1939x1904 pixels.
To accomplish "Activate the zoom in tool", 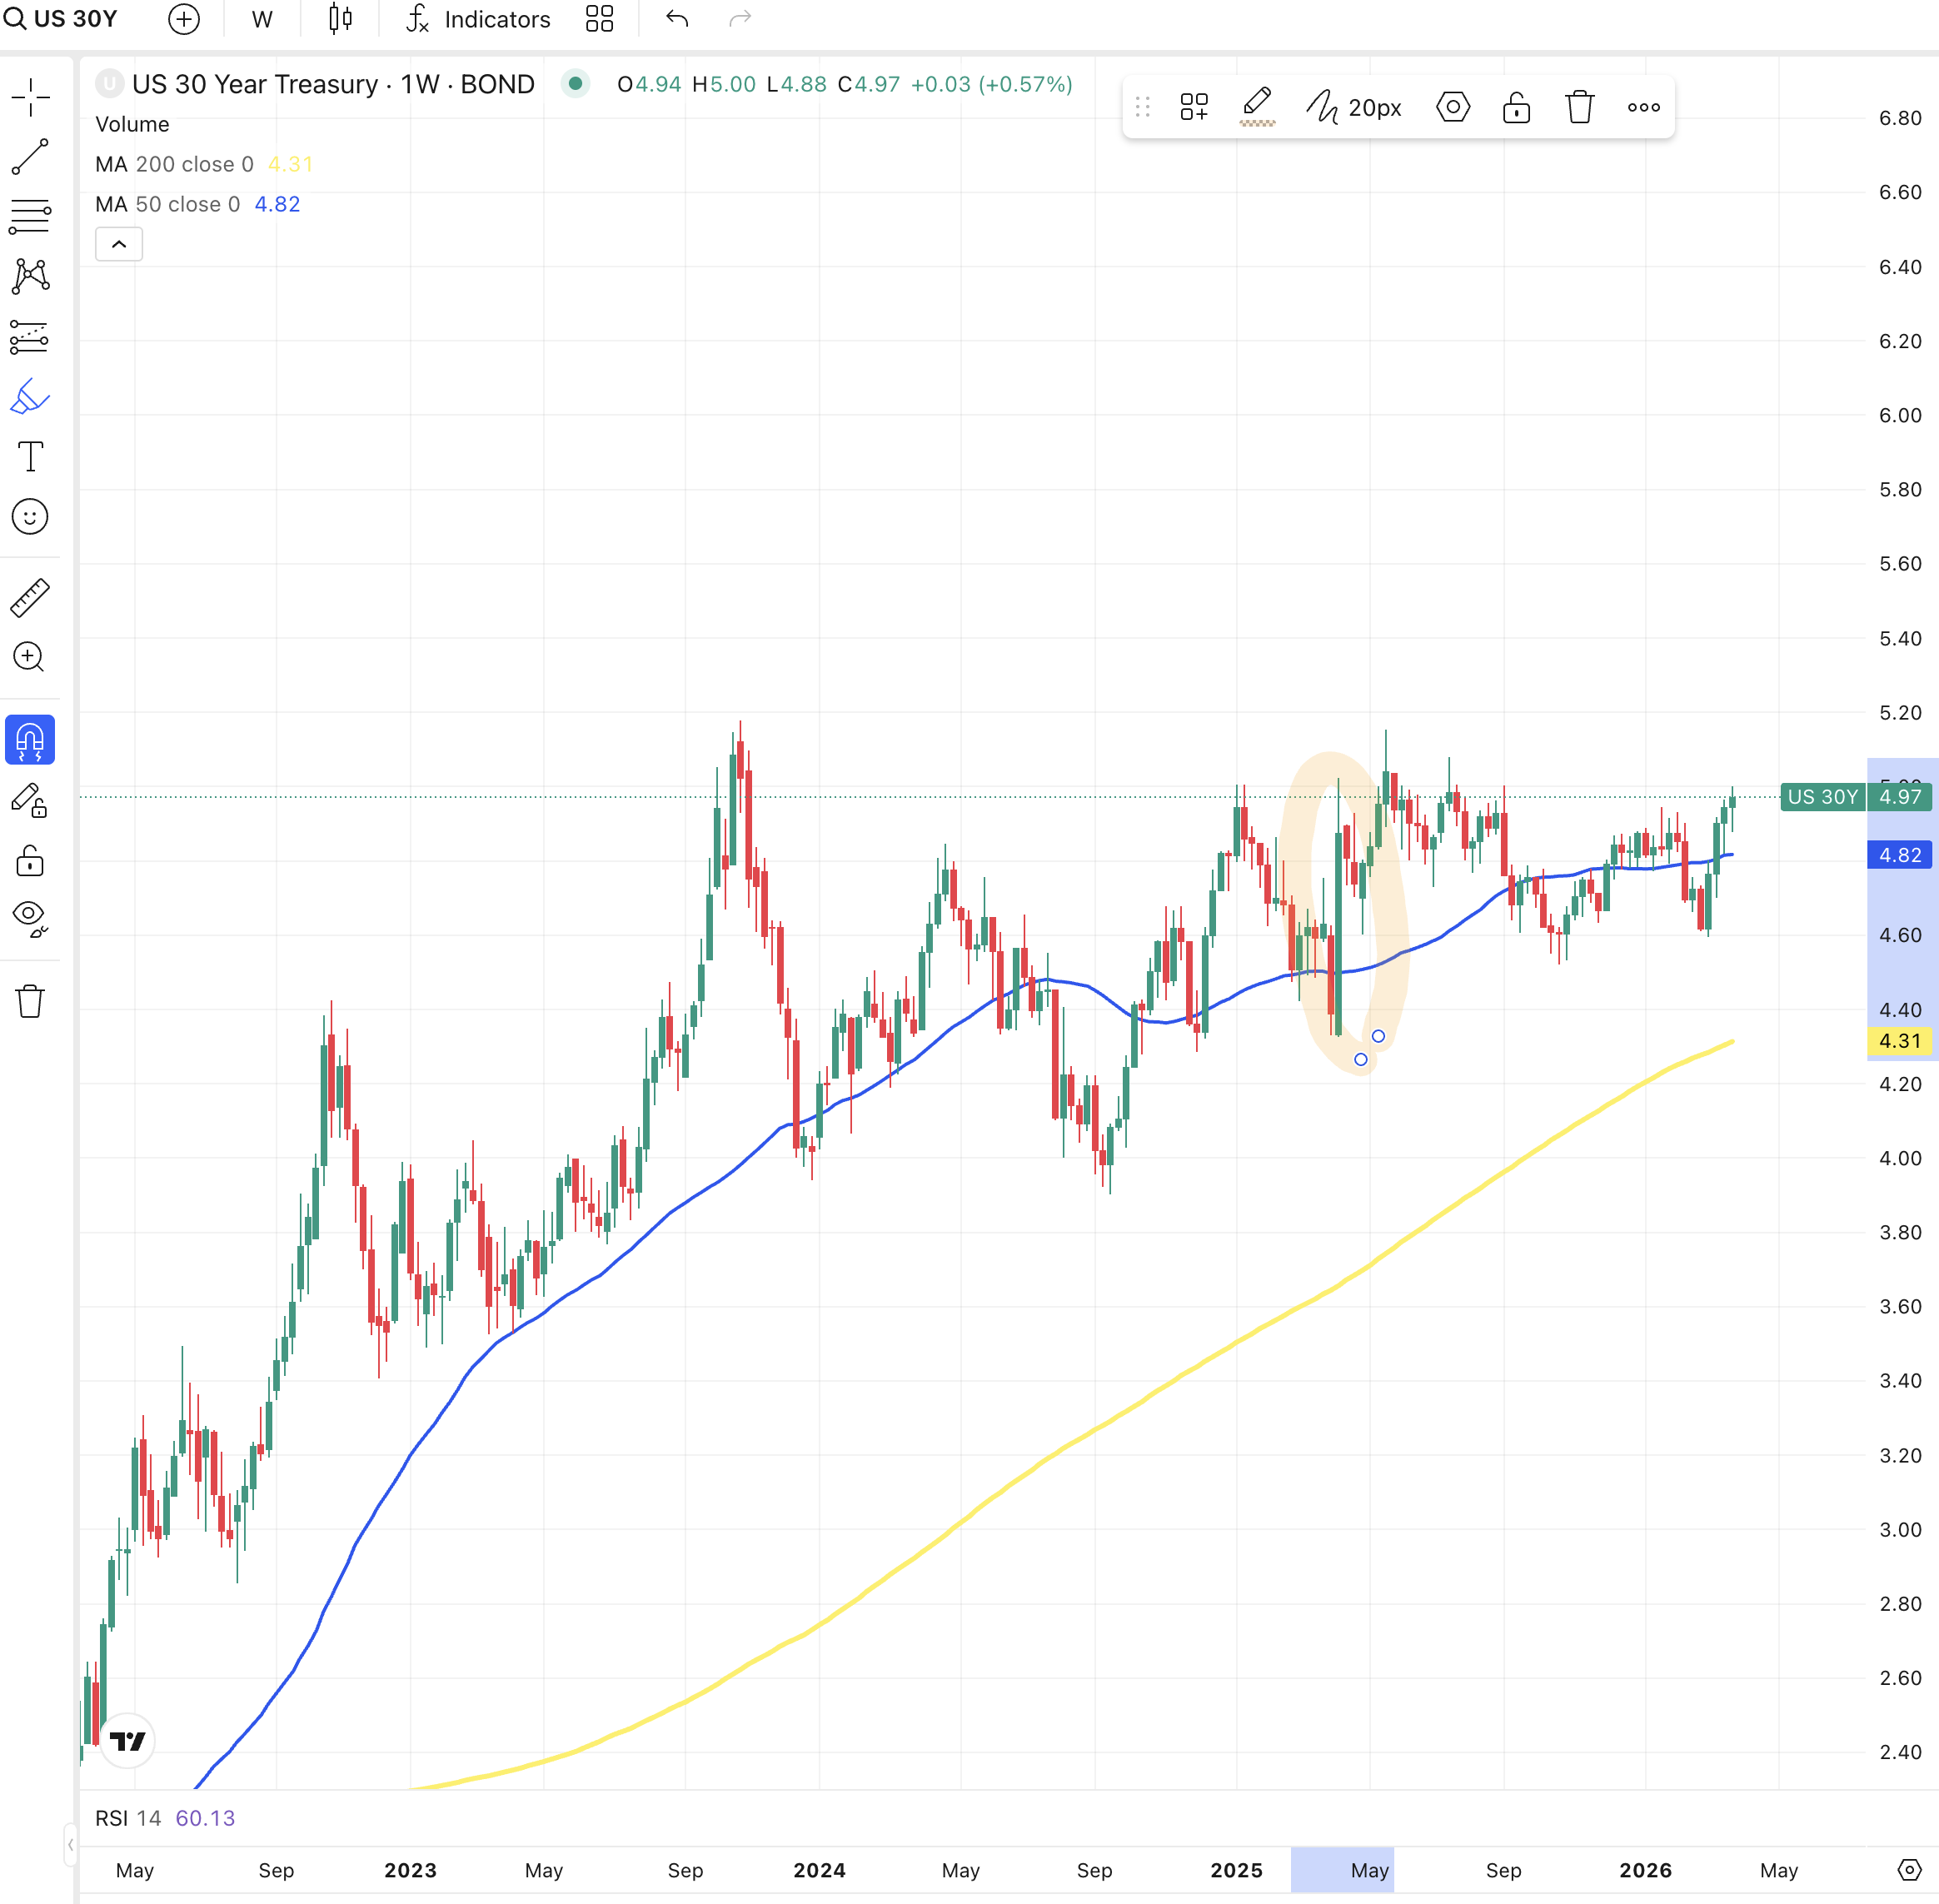I will pyautogui.click(x=30, y=657).
